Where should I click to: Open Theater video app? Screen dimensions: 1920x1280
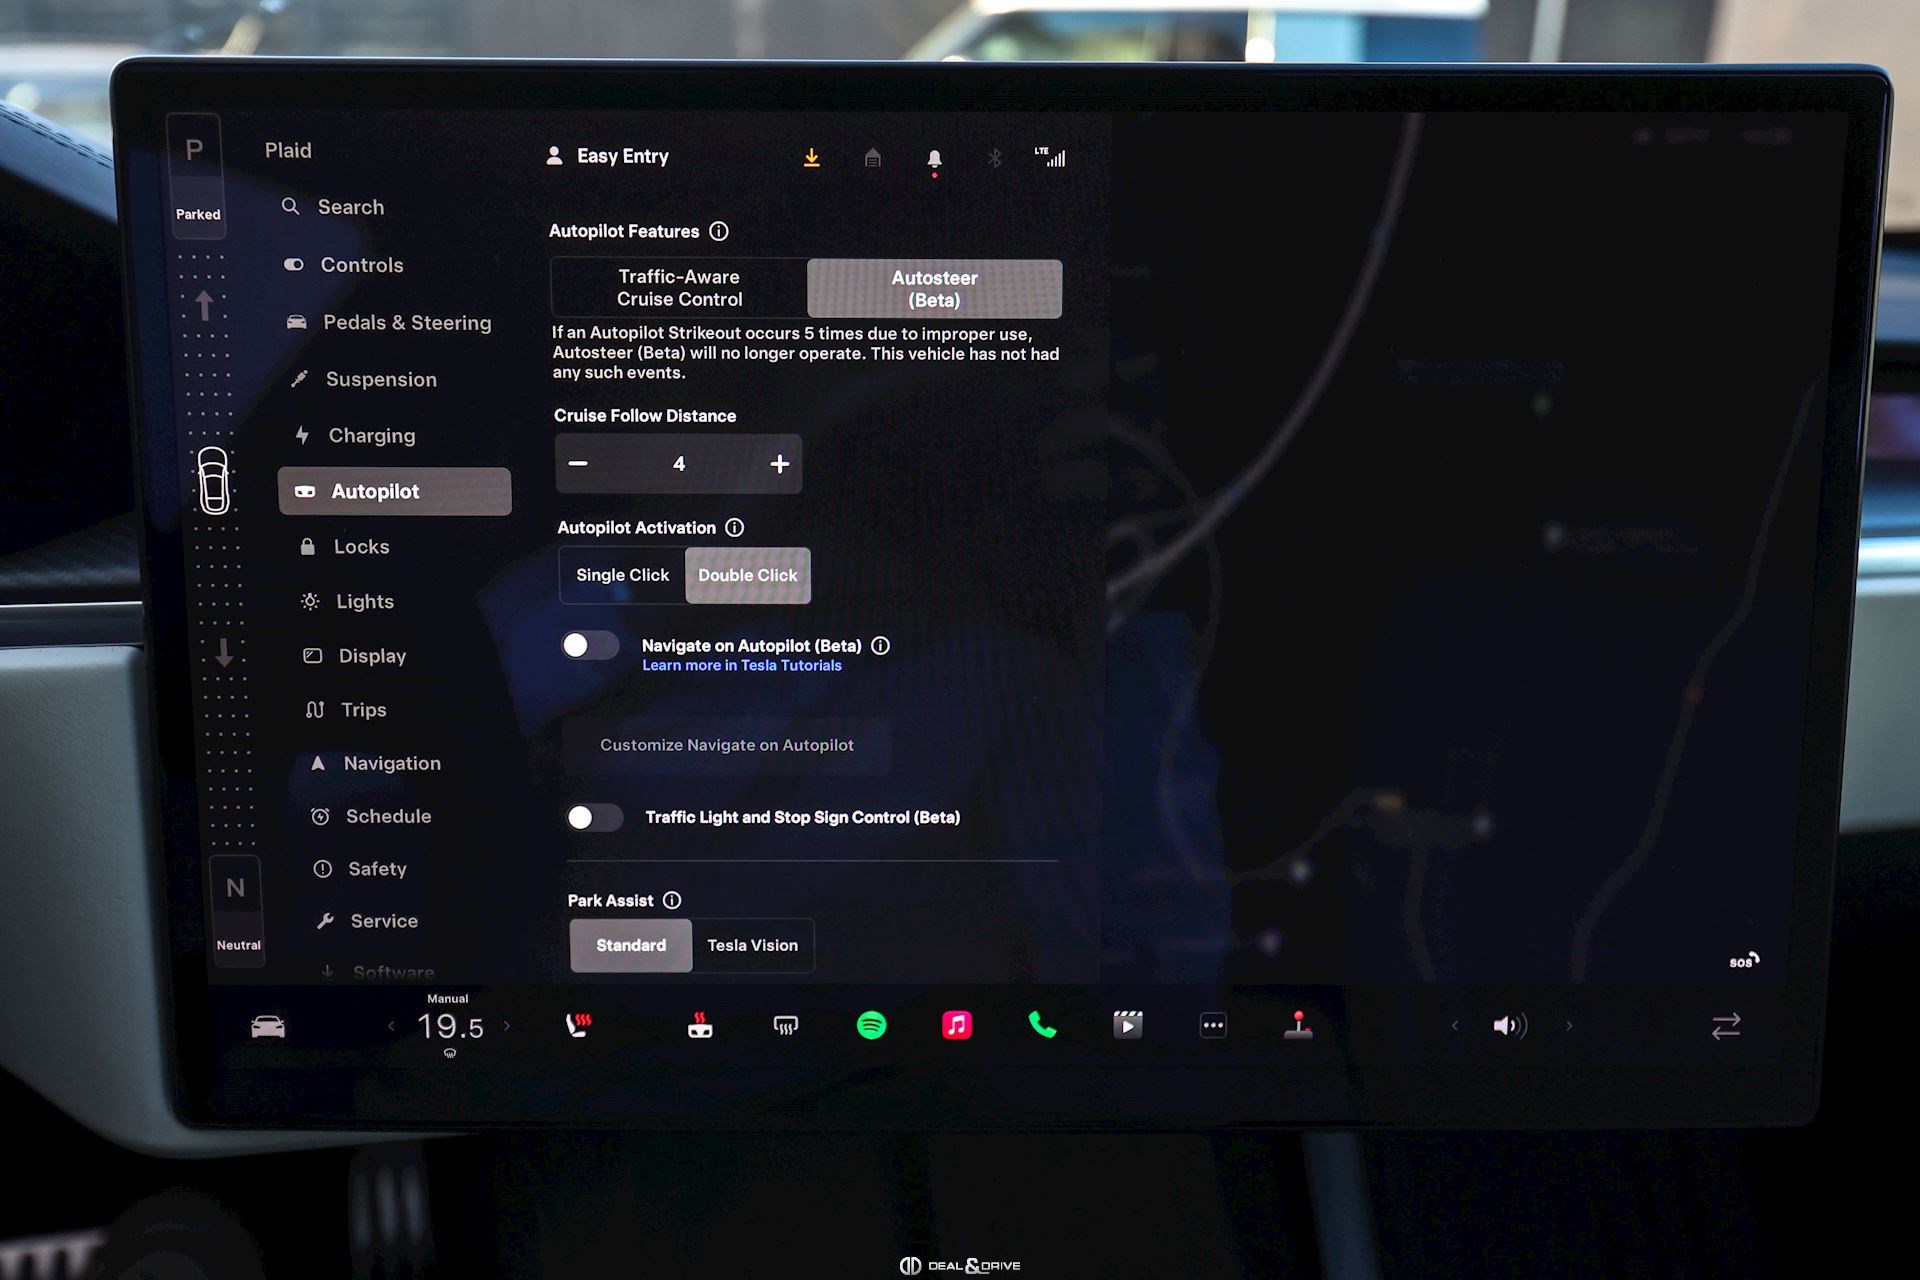[x=1128, y=1025]
